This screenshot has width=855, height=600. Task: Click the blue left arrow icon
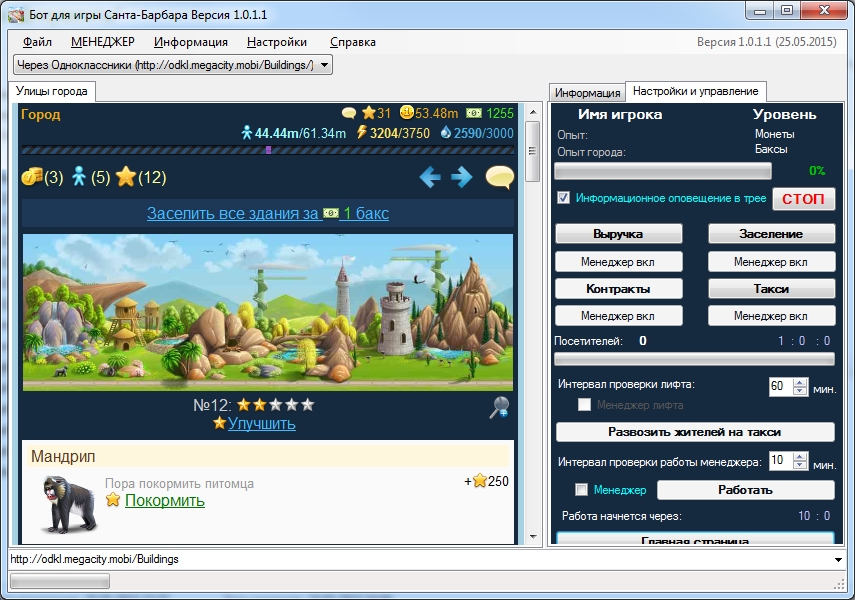point(430,177)
